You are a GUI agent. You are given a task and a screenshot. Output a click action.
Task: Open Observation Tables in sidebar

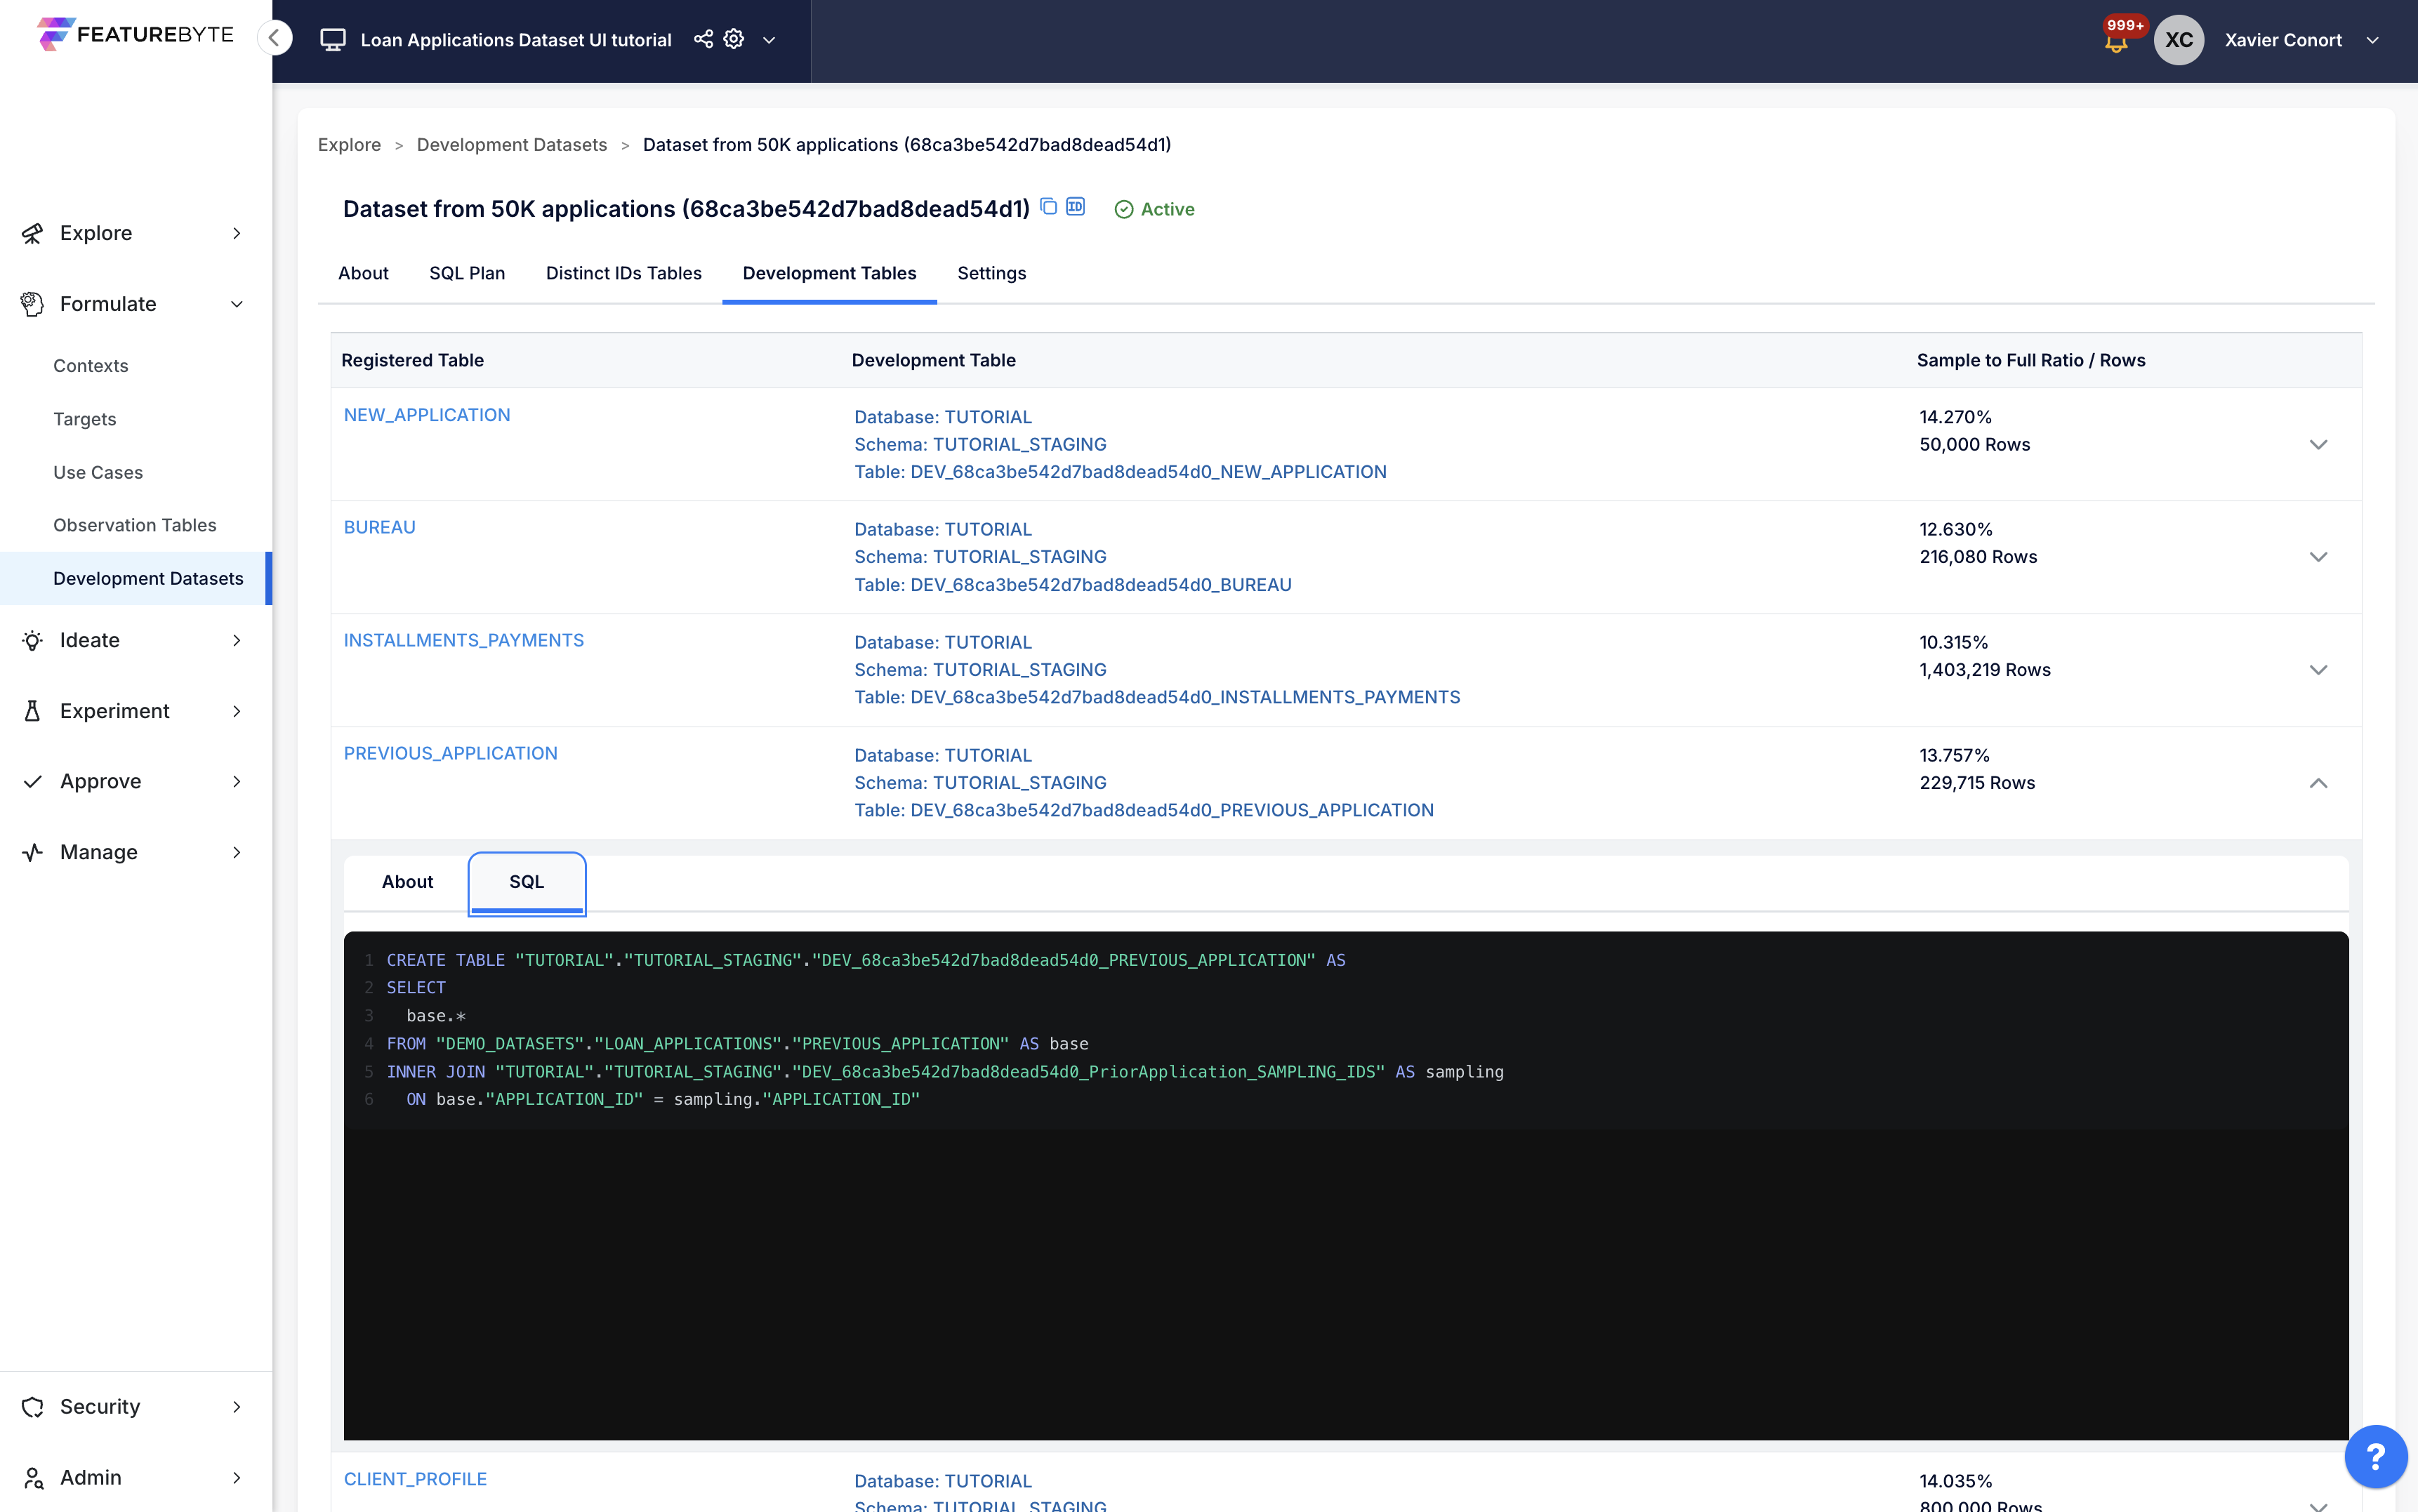coord(134,525)
